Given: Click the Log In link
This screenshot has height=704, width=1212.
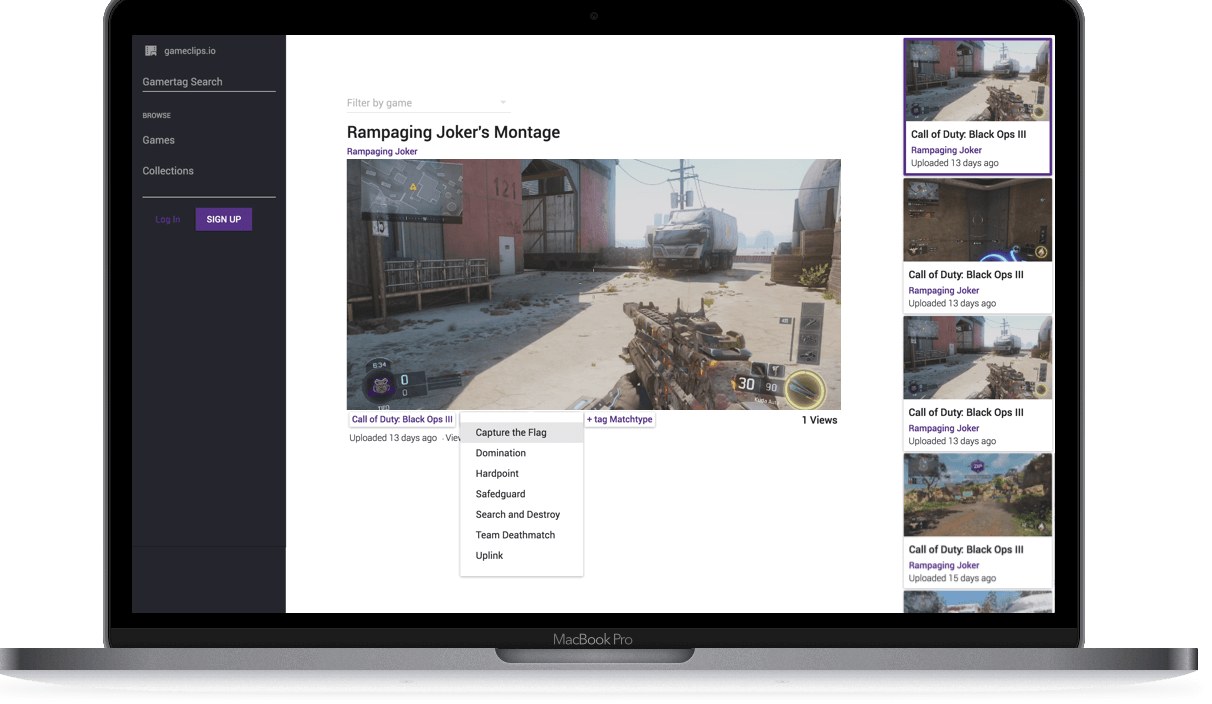Looking at the screenshot, I should [168, 219].
